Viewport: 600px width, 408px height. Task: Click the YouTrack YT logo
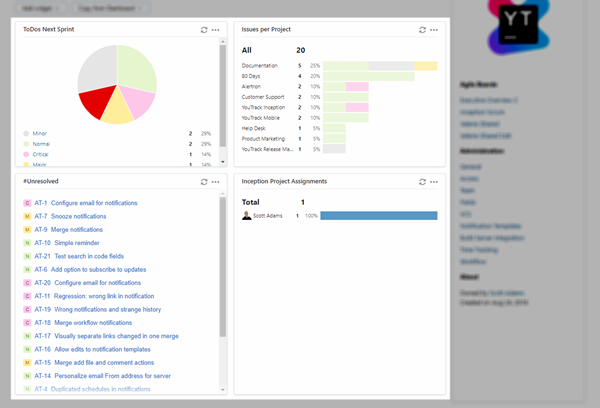[x=518, y=25]
